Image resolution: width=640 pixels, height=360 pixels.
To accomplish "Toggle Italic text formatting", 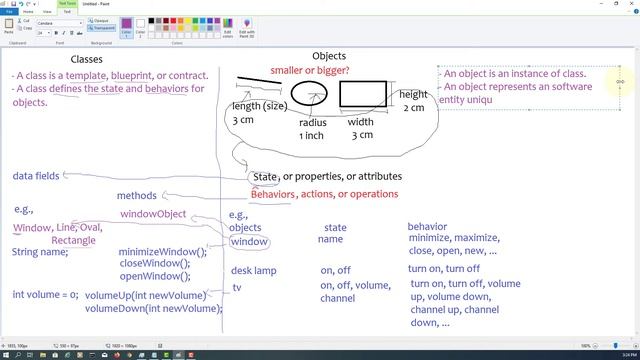I will [x=64, y=33].
